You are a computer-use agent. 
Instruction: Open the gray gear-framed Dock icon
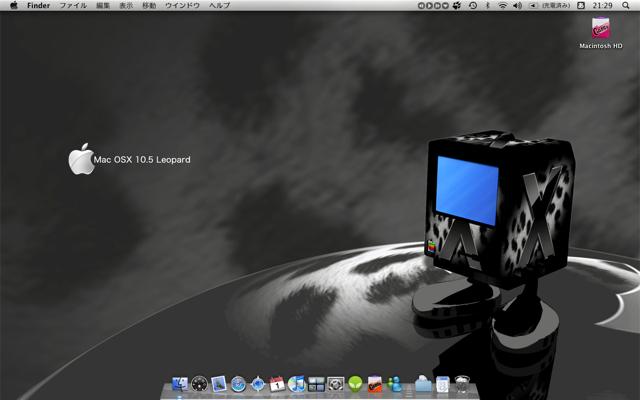click(x=336, y=384)
